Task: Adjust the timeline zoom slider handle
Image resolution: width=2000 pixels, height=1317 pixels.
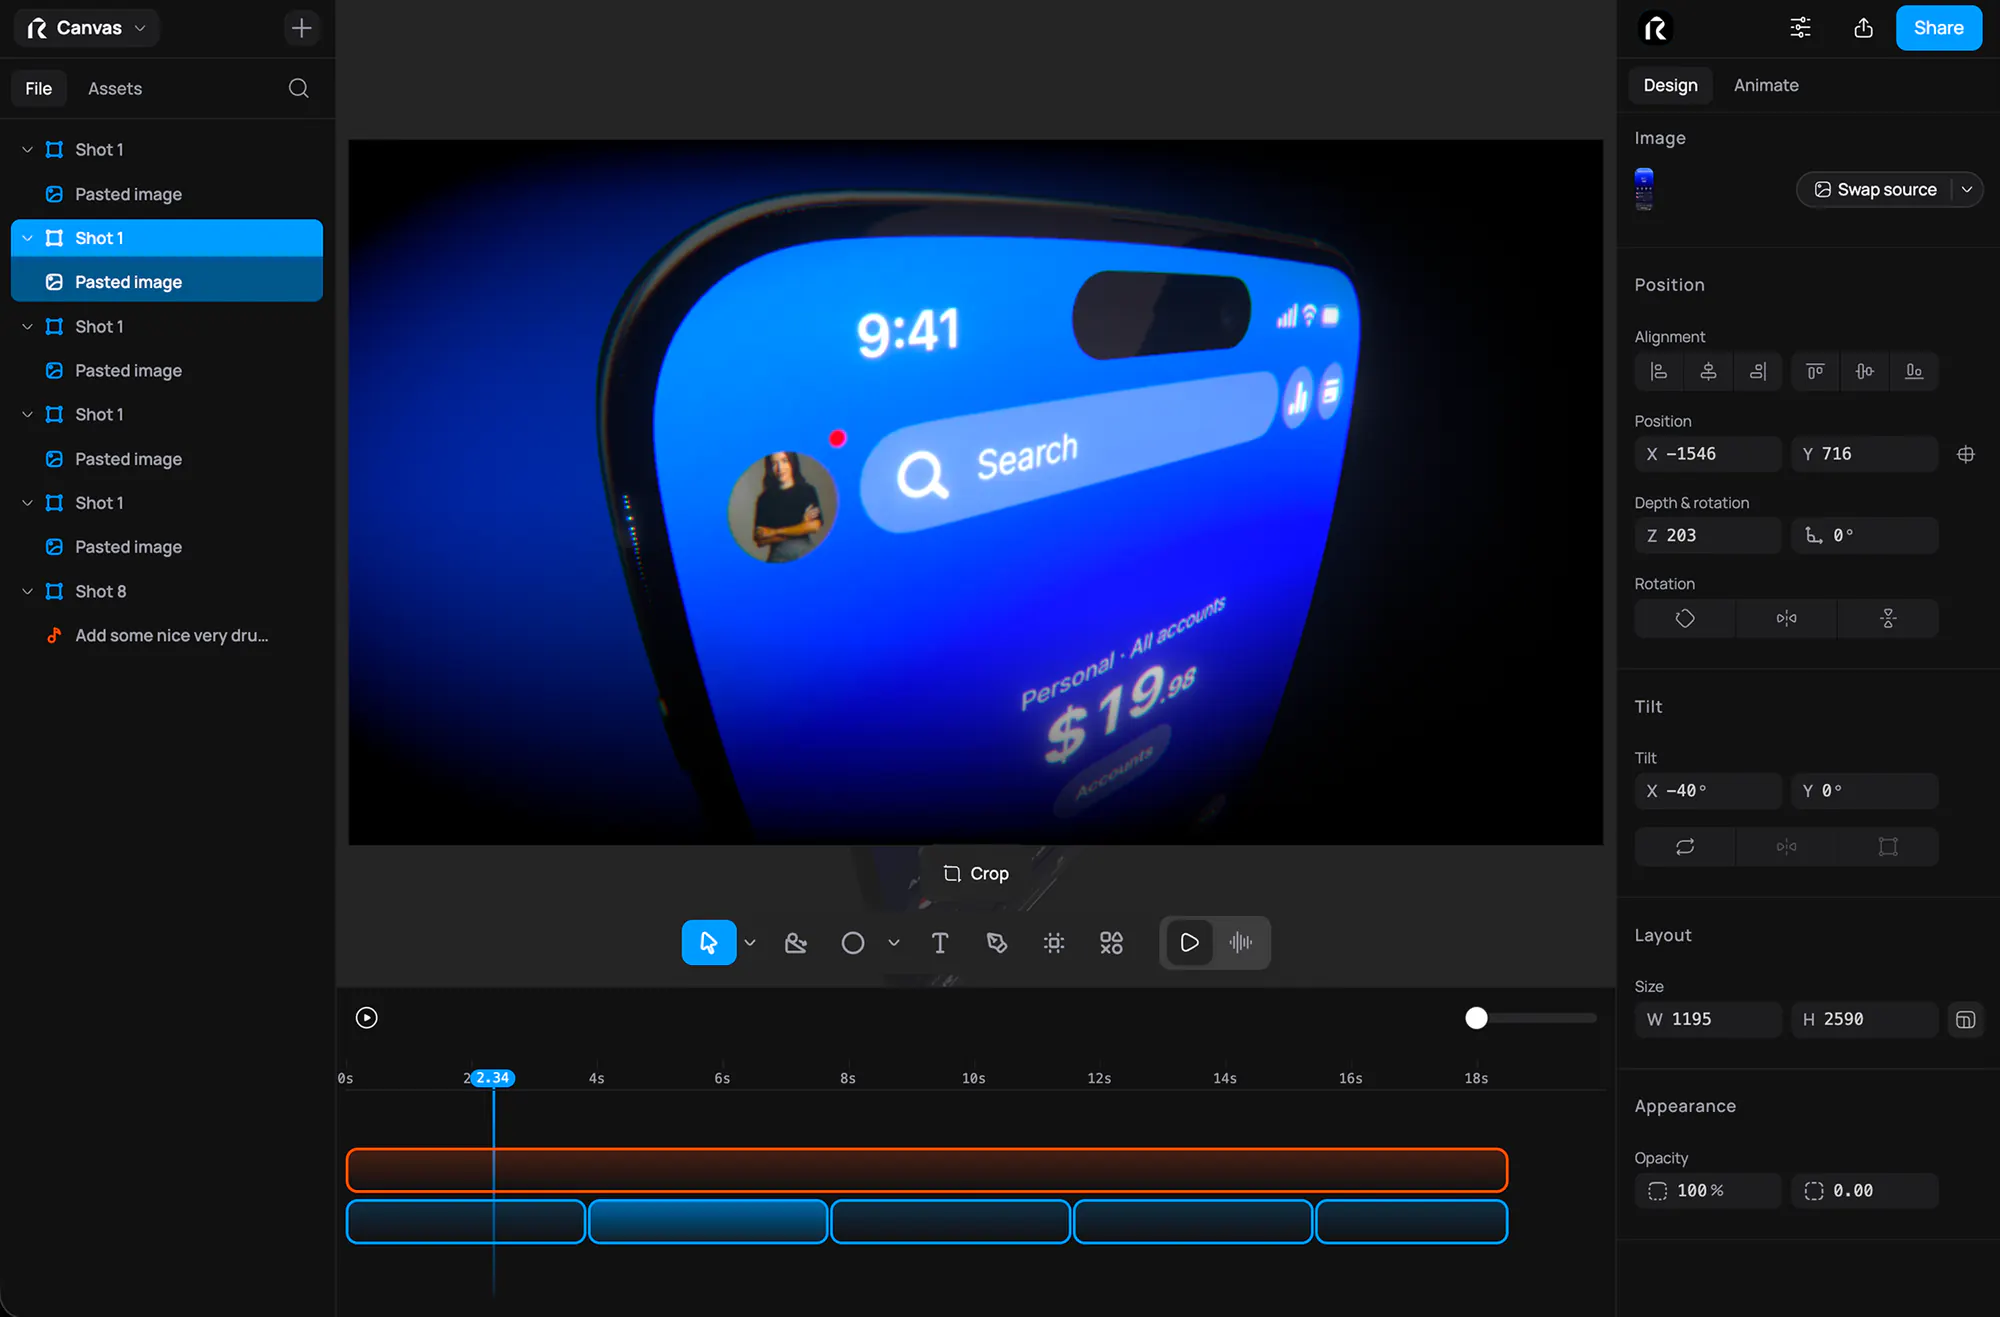Action: pos(1476,1018)
